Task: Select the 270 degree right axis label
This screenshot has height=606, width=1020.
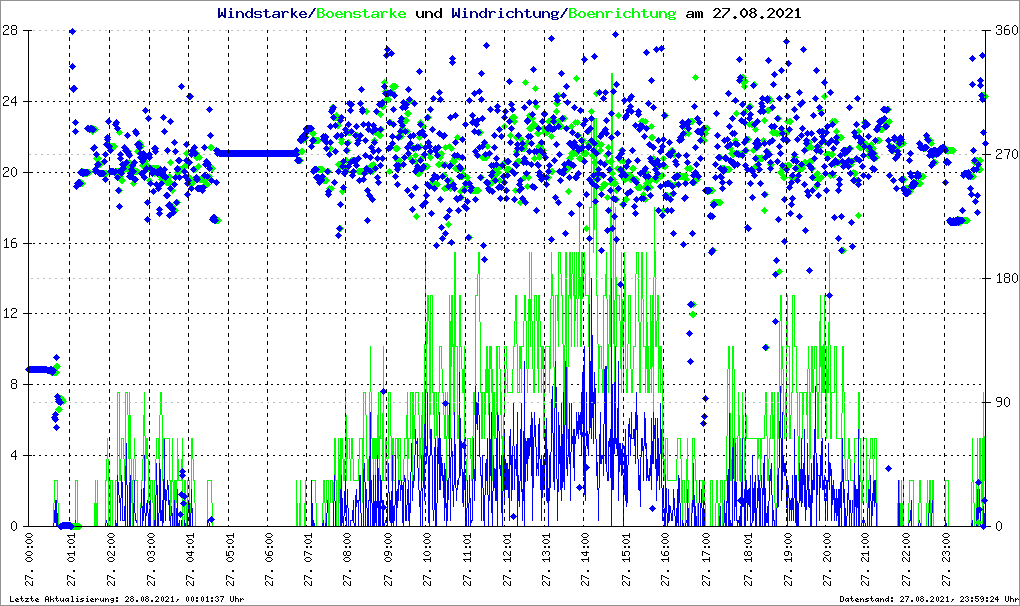Action: [x=1004, y=154]
